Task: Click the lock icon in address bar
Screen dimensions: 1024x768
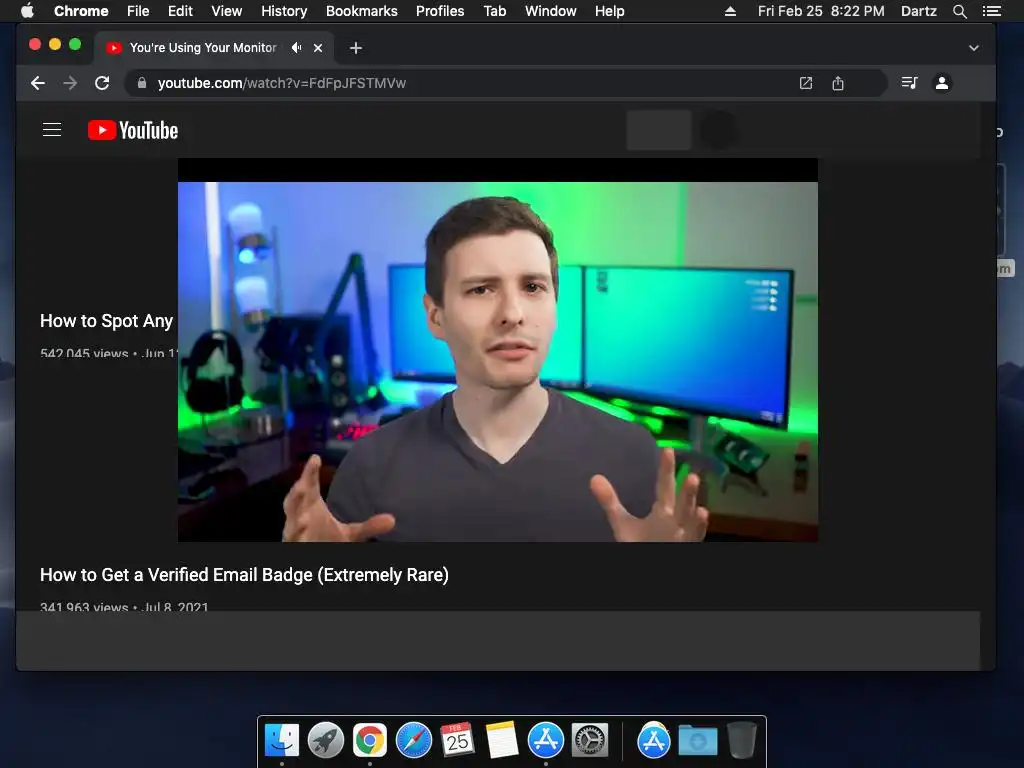Action: point(142,83)
